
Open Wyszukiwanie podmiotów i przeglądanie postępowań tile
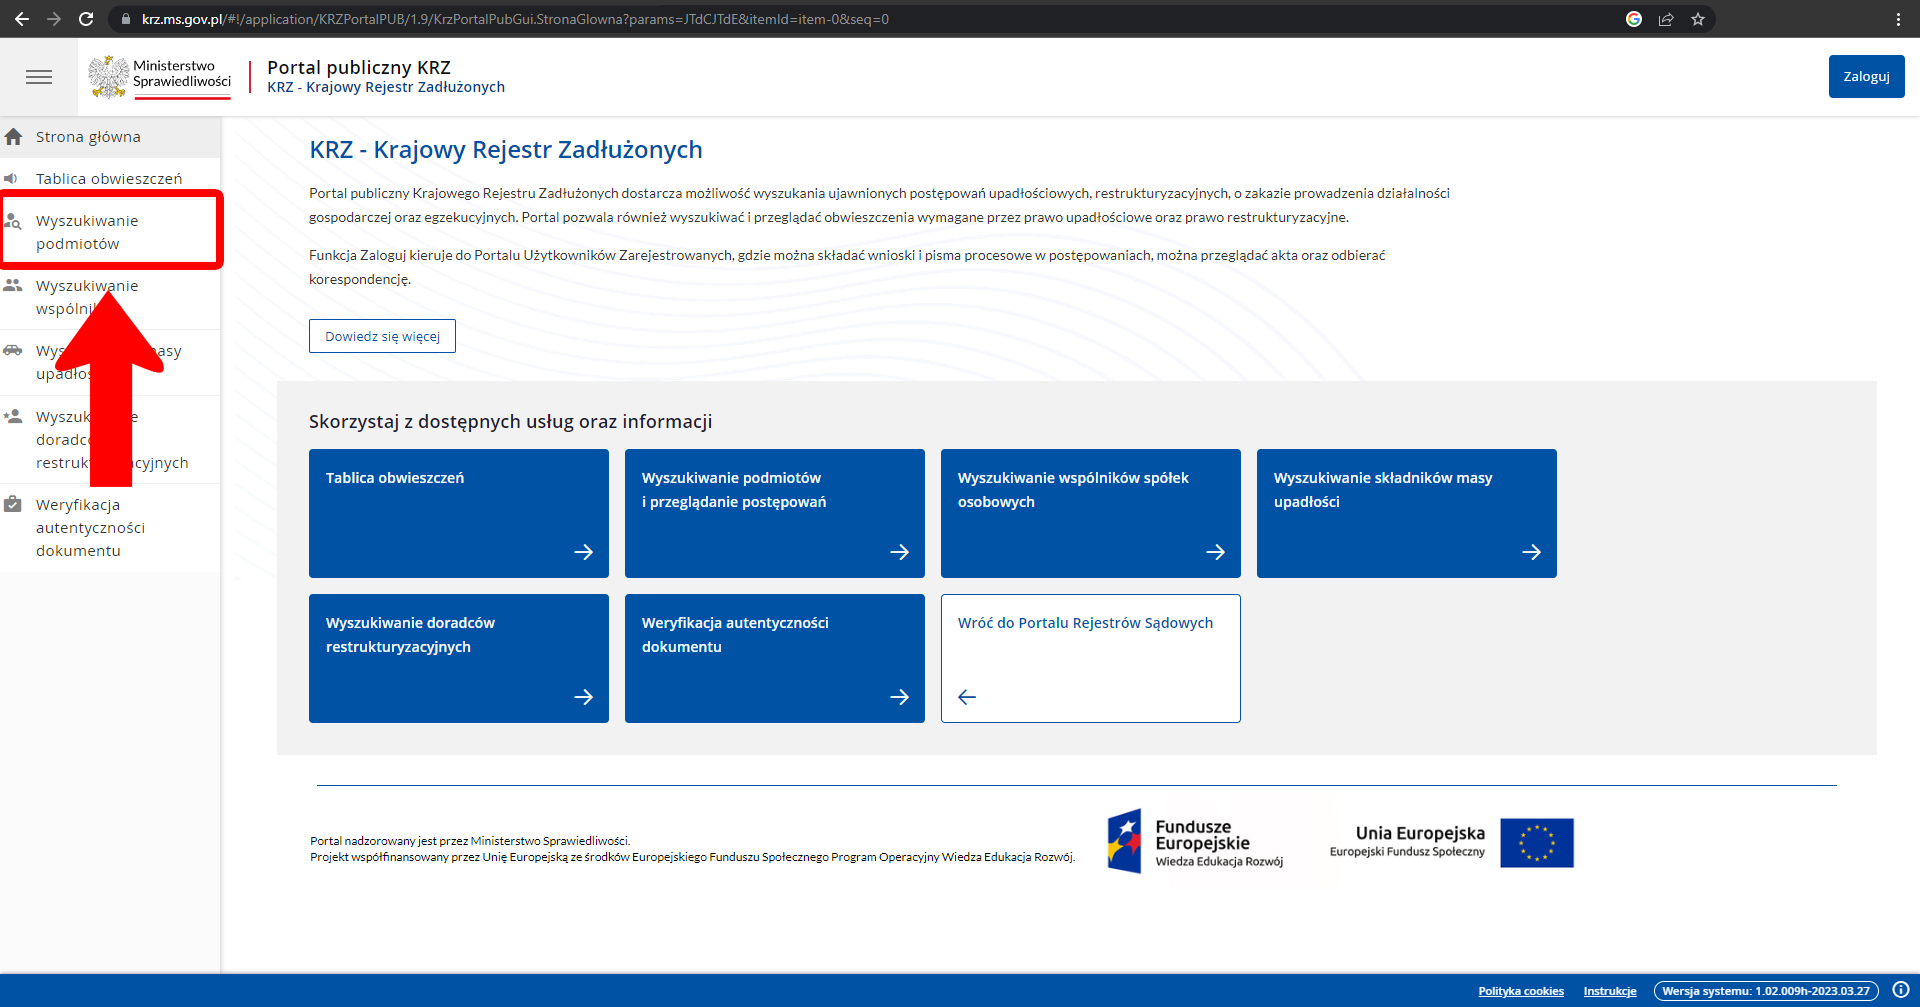coord(775,513)
